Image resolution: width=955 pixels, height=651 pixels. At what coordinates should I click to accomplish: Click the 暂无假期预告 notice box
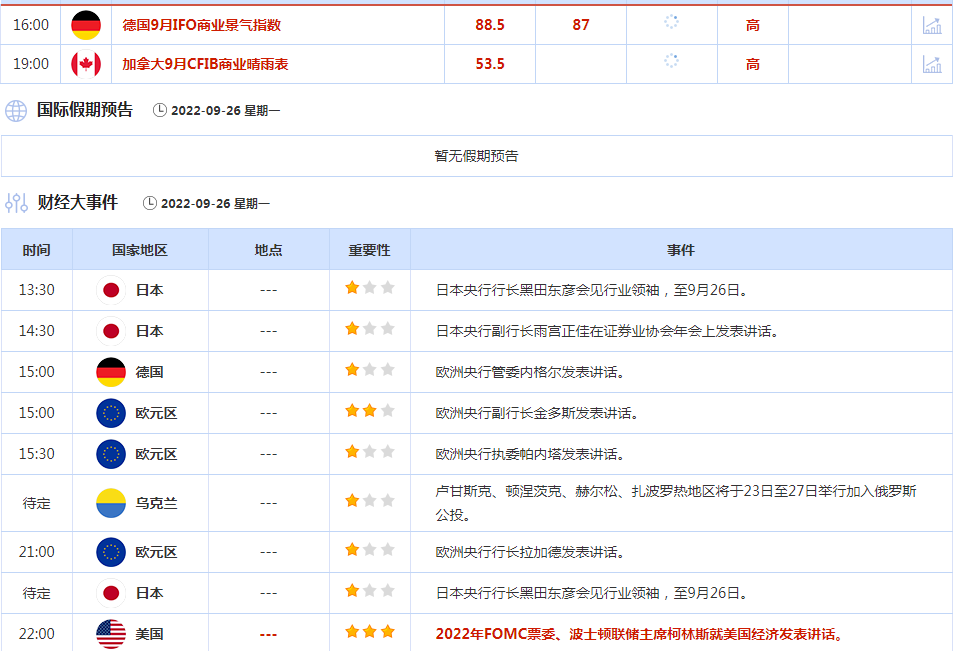[x=476, y=156]
